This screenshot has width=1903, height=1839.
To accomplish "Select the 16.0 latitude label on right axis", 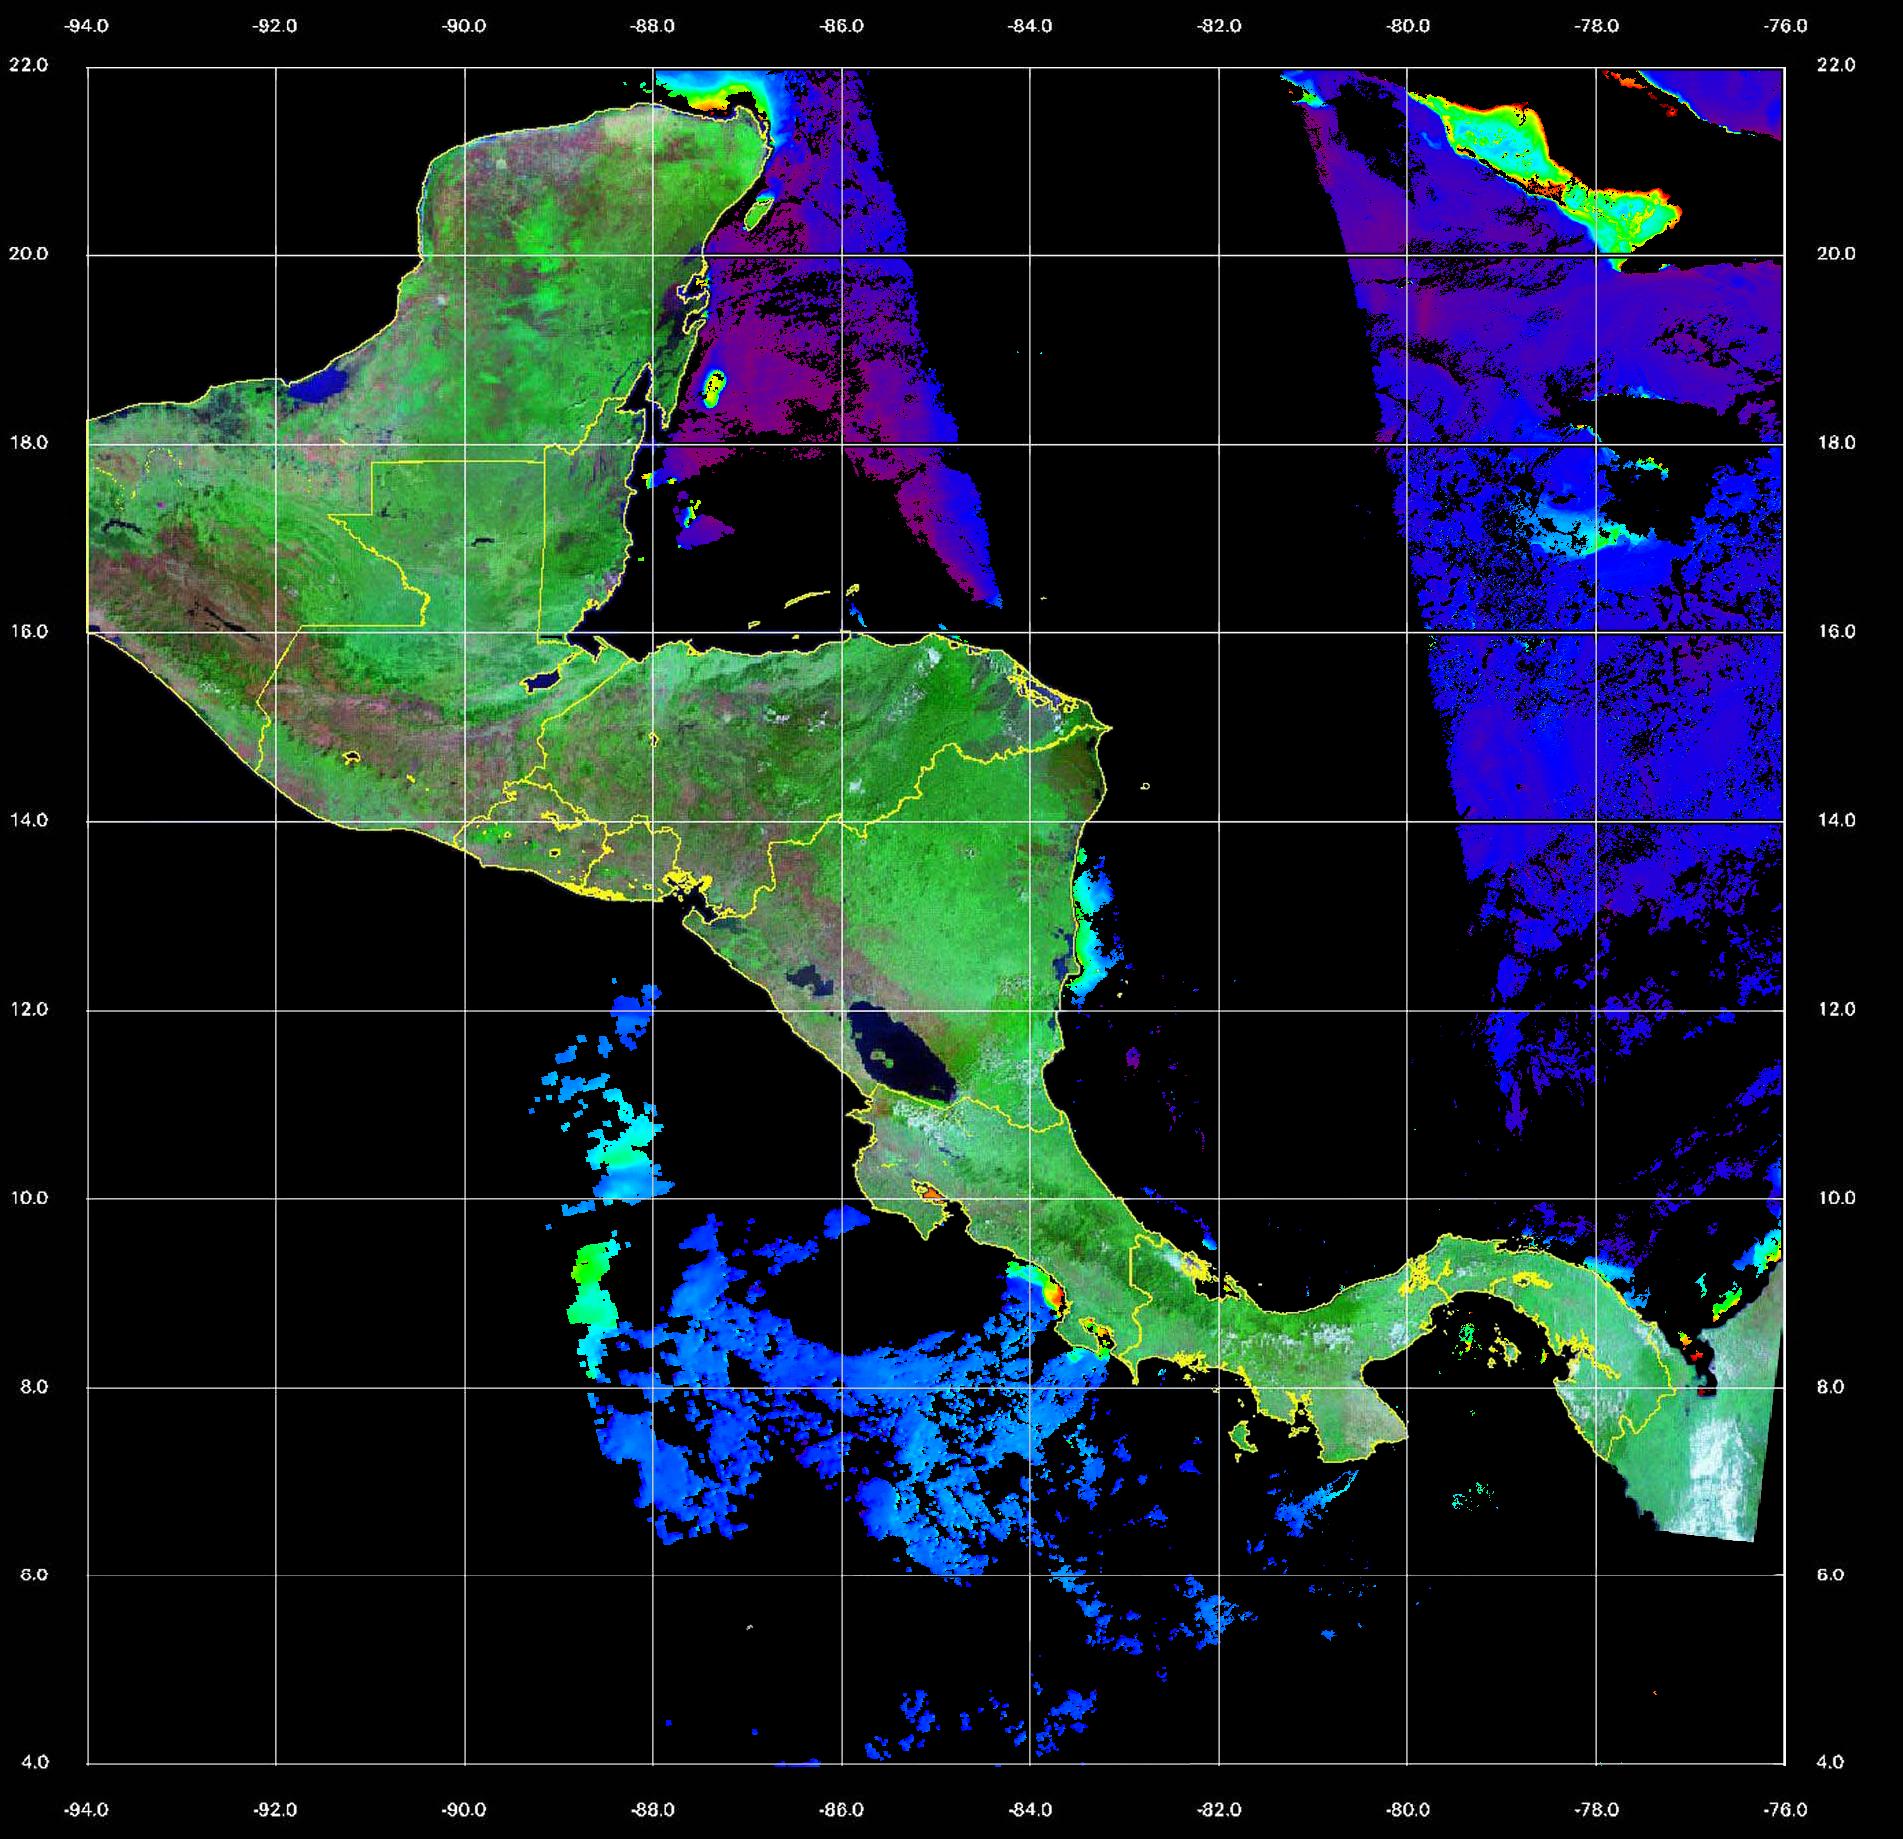I will click(x=1834, y=631).
